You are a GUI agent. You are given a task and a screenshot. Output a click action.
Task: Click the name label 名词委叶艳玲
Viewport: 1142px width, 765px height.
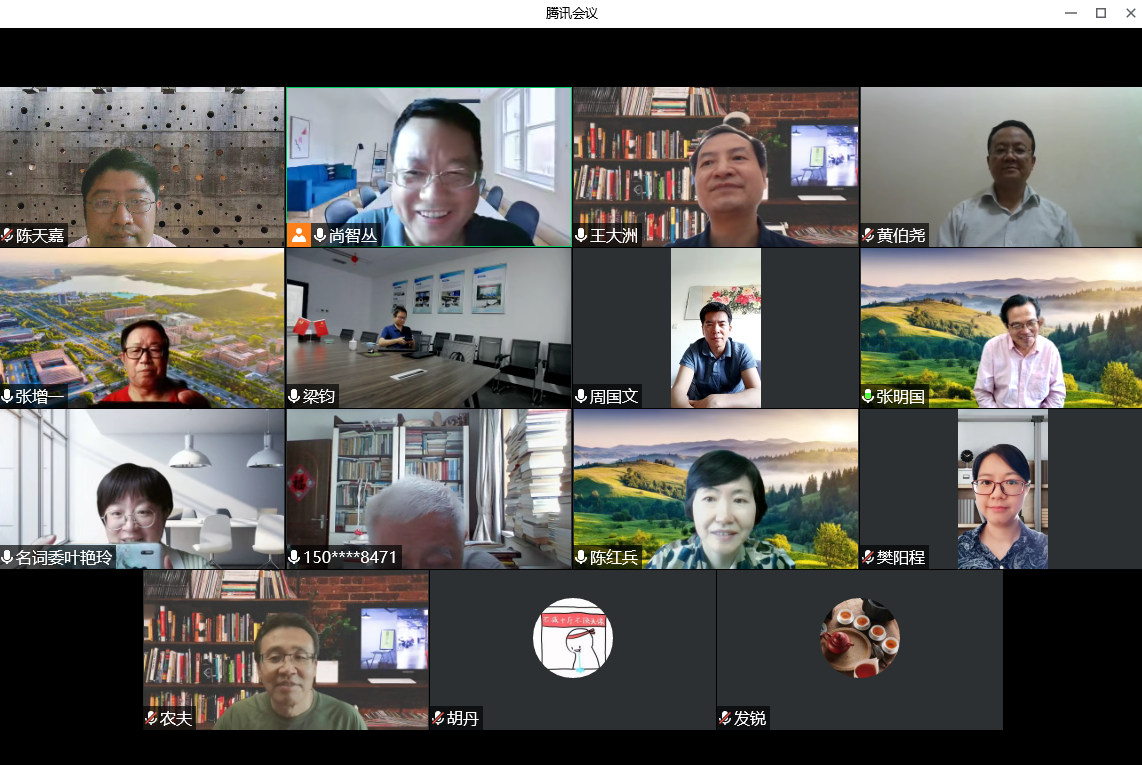pos(64,558)
